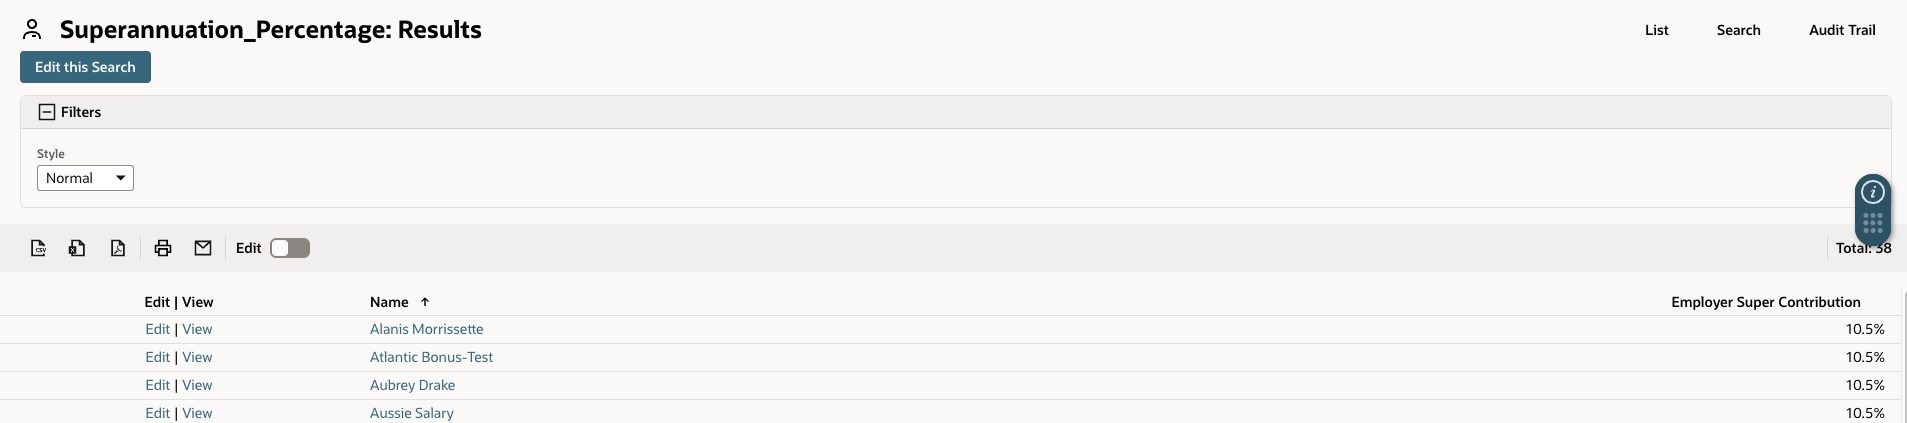Sort by Employer Super Contribution column header
The width and height of the screenshot is (1907, 423).
click(1766, 302)
